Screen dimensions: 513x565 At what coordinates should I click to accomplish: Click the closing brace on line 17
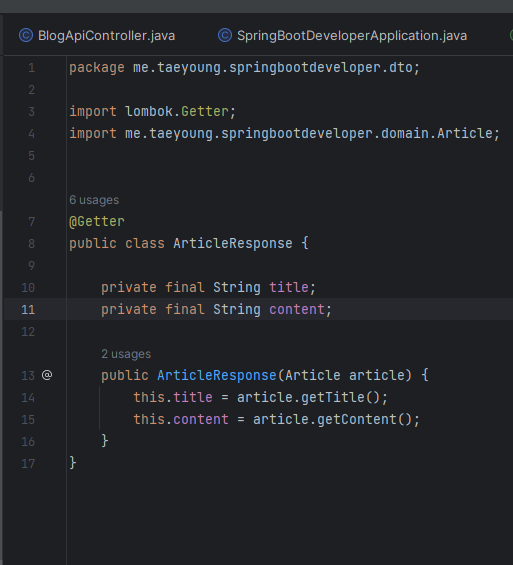click(73, 463)
